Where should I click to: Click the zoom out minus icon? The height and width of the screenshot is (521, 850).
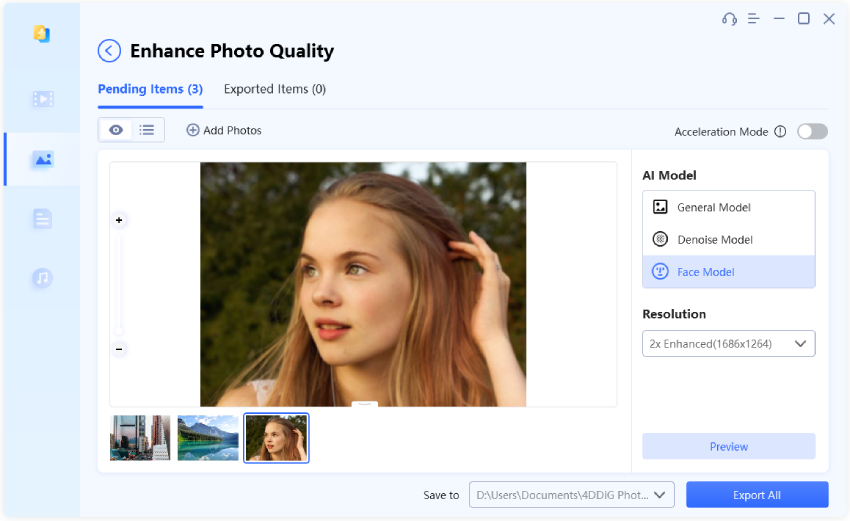click(x=119, y=349)
